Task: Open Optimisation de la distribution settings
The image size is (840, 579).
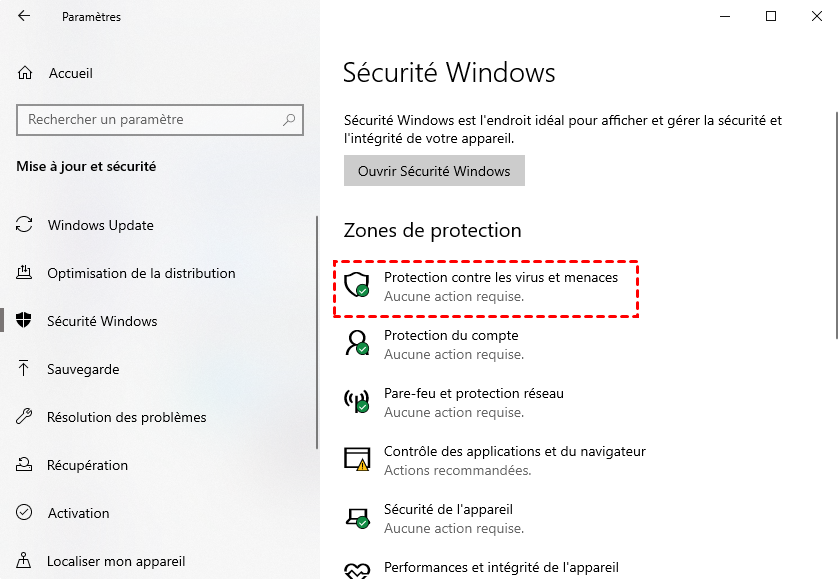Action: coord(141,273)
